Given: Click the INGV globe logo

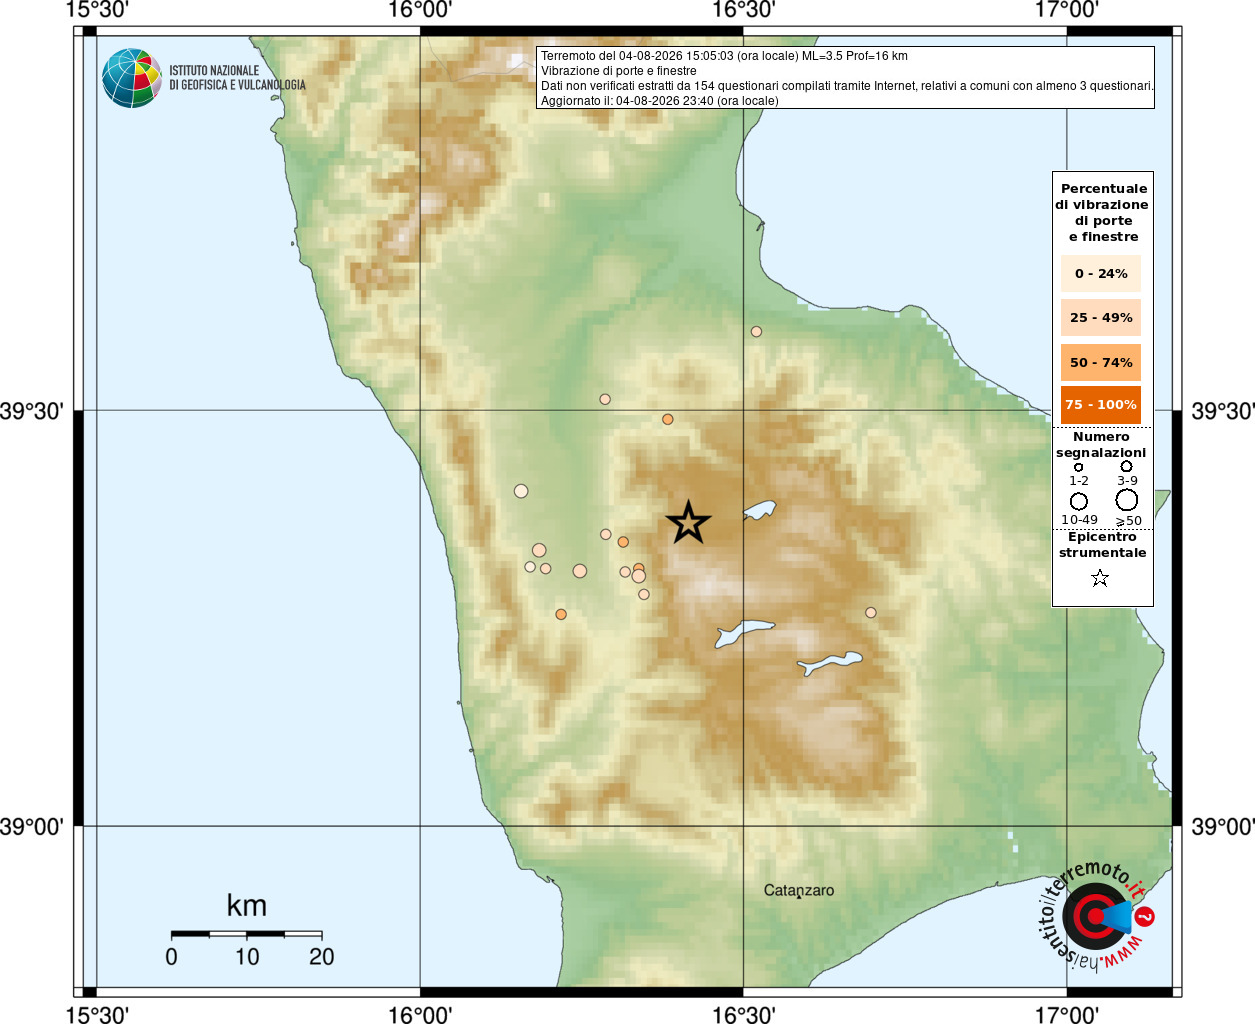Looking at the screenshot, I should pyautogui.click(x=132, y=78).
